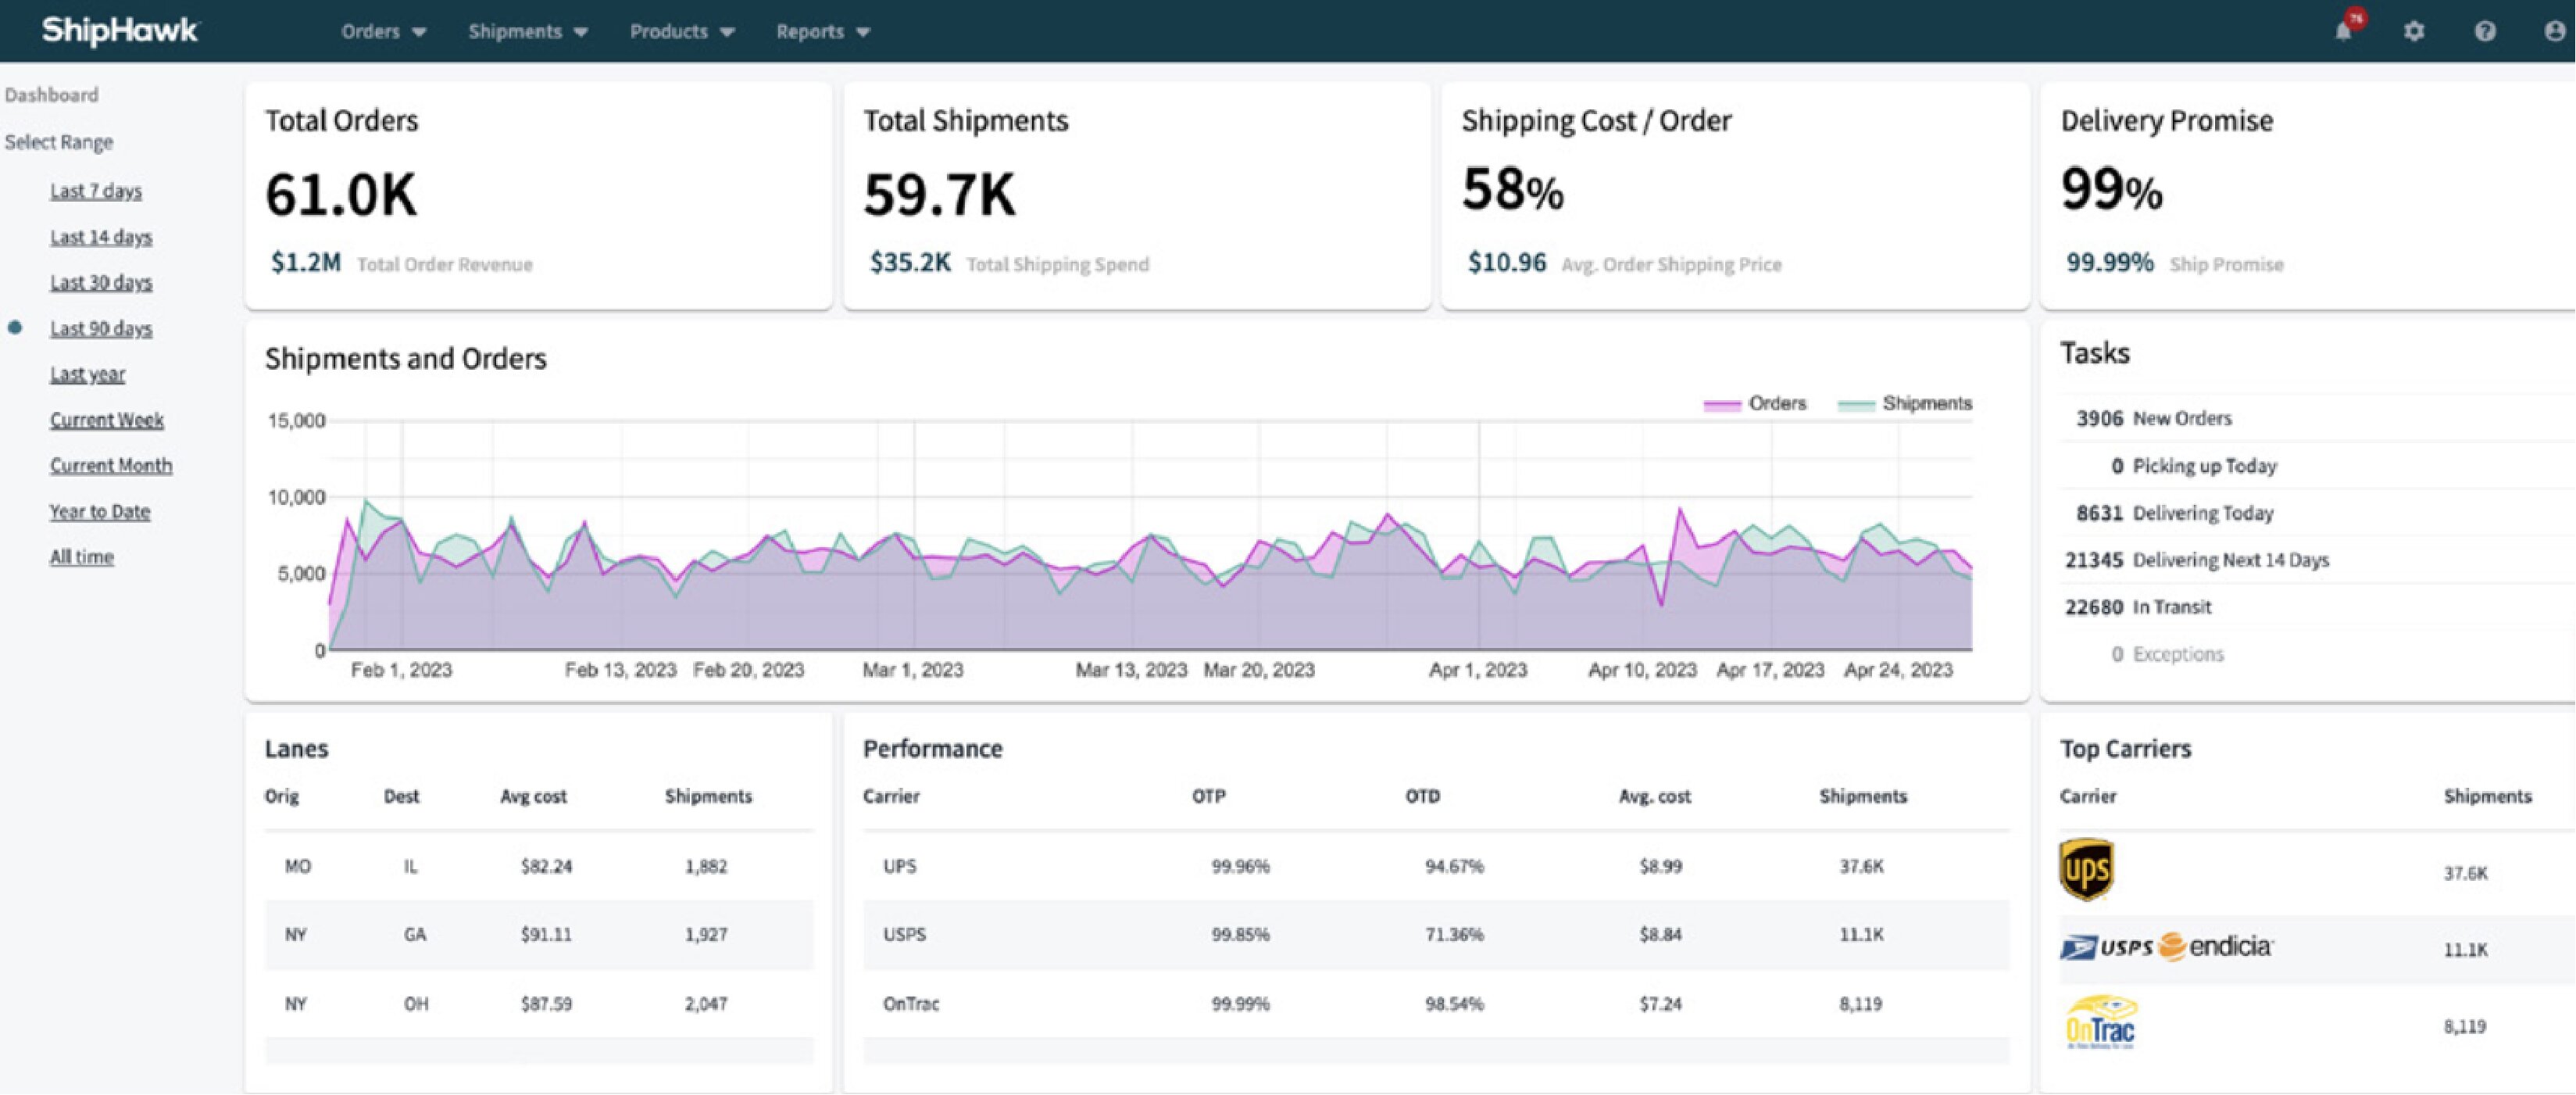
Task: Select the Last 7 days range
Action: pos(96,191)
